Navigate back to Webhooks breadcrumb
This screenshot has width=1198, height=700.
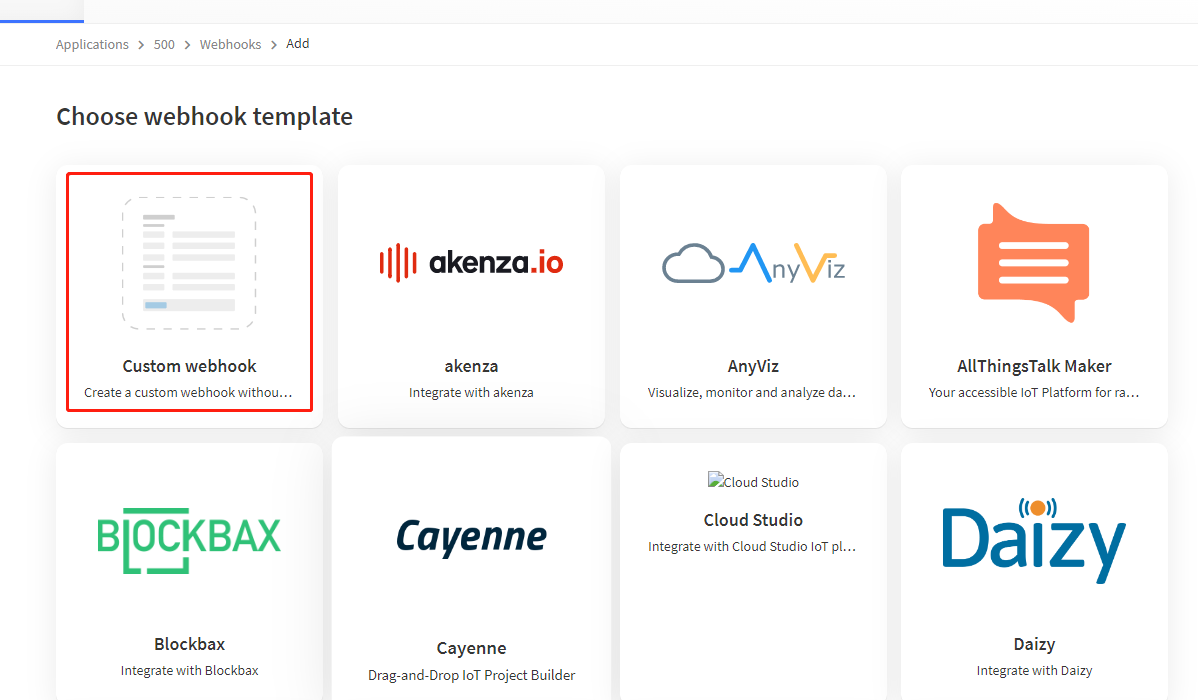tap(230, 44)
